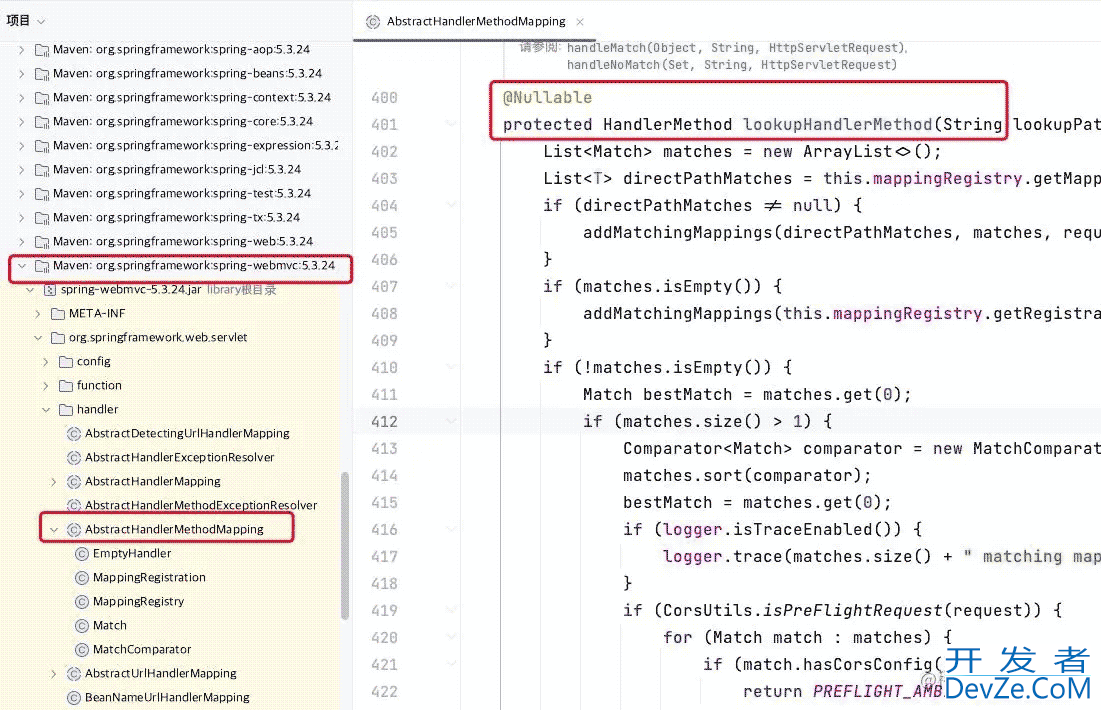Image resolution: width=1101 pixels, height=710 pixels.
Task: Collapse the AbstractHandlerMethodMapping class node
Action: pos(54,530)
